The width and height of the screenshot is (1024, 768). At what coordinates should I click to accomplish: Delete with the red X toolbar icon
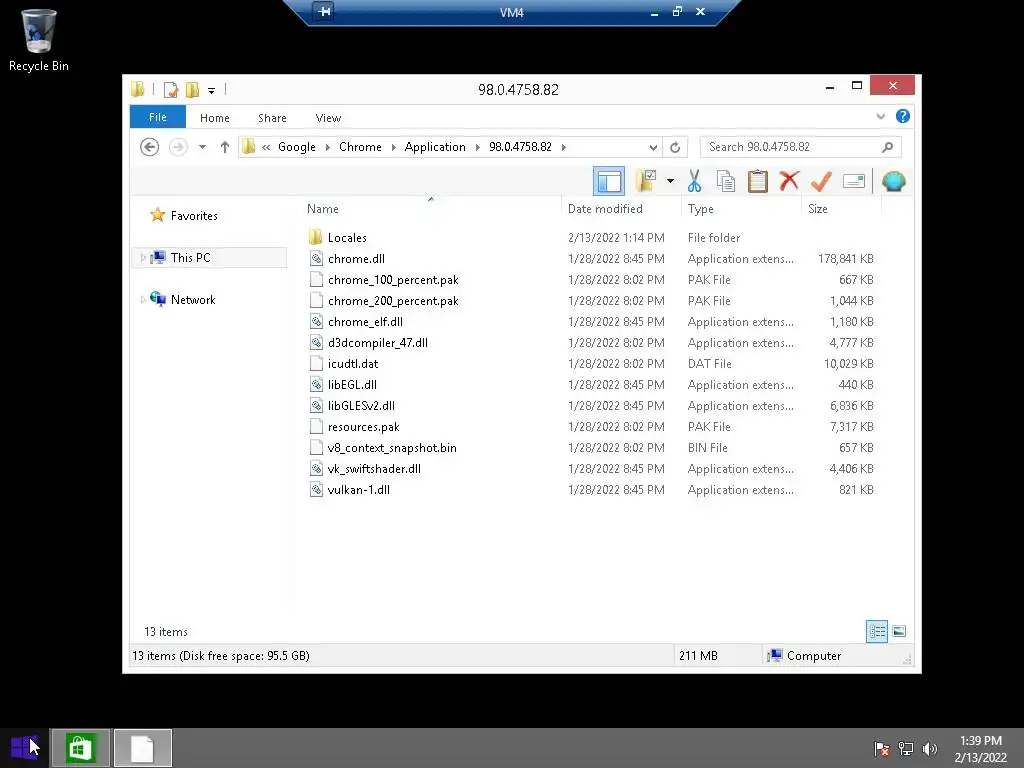click(789, 181)
